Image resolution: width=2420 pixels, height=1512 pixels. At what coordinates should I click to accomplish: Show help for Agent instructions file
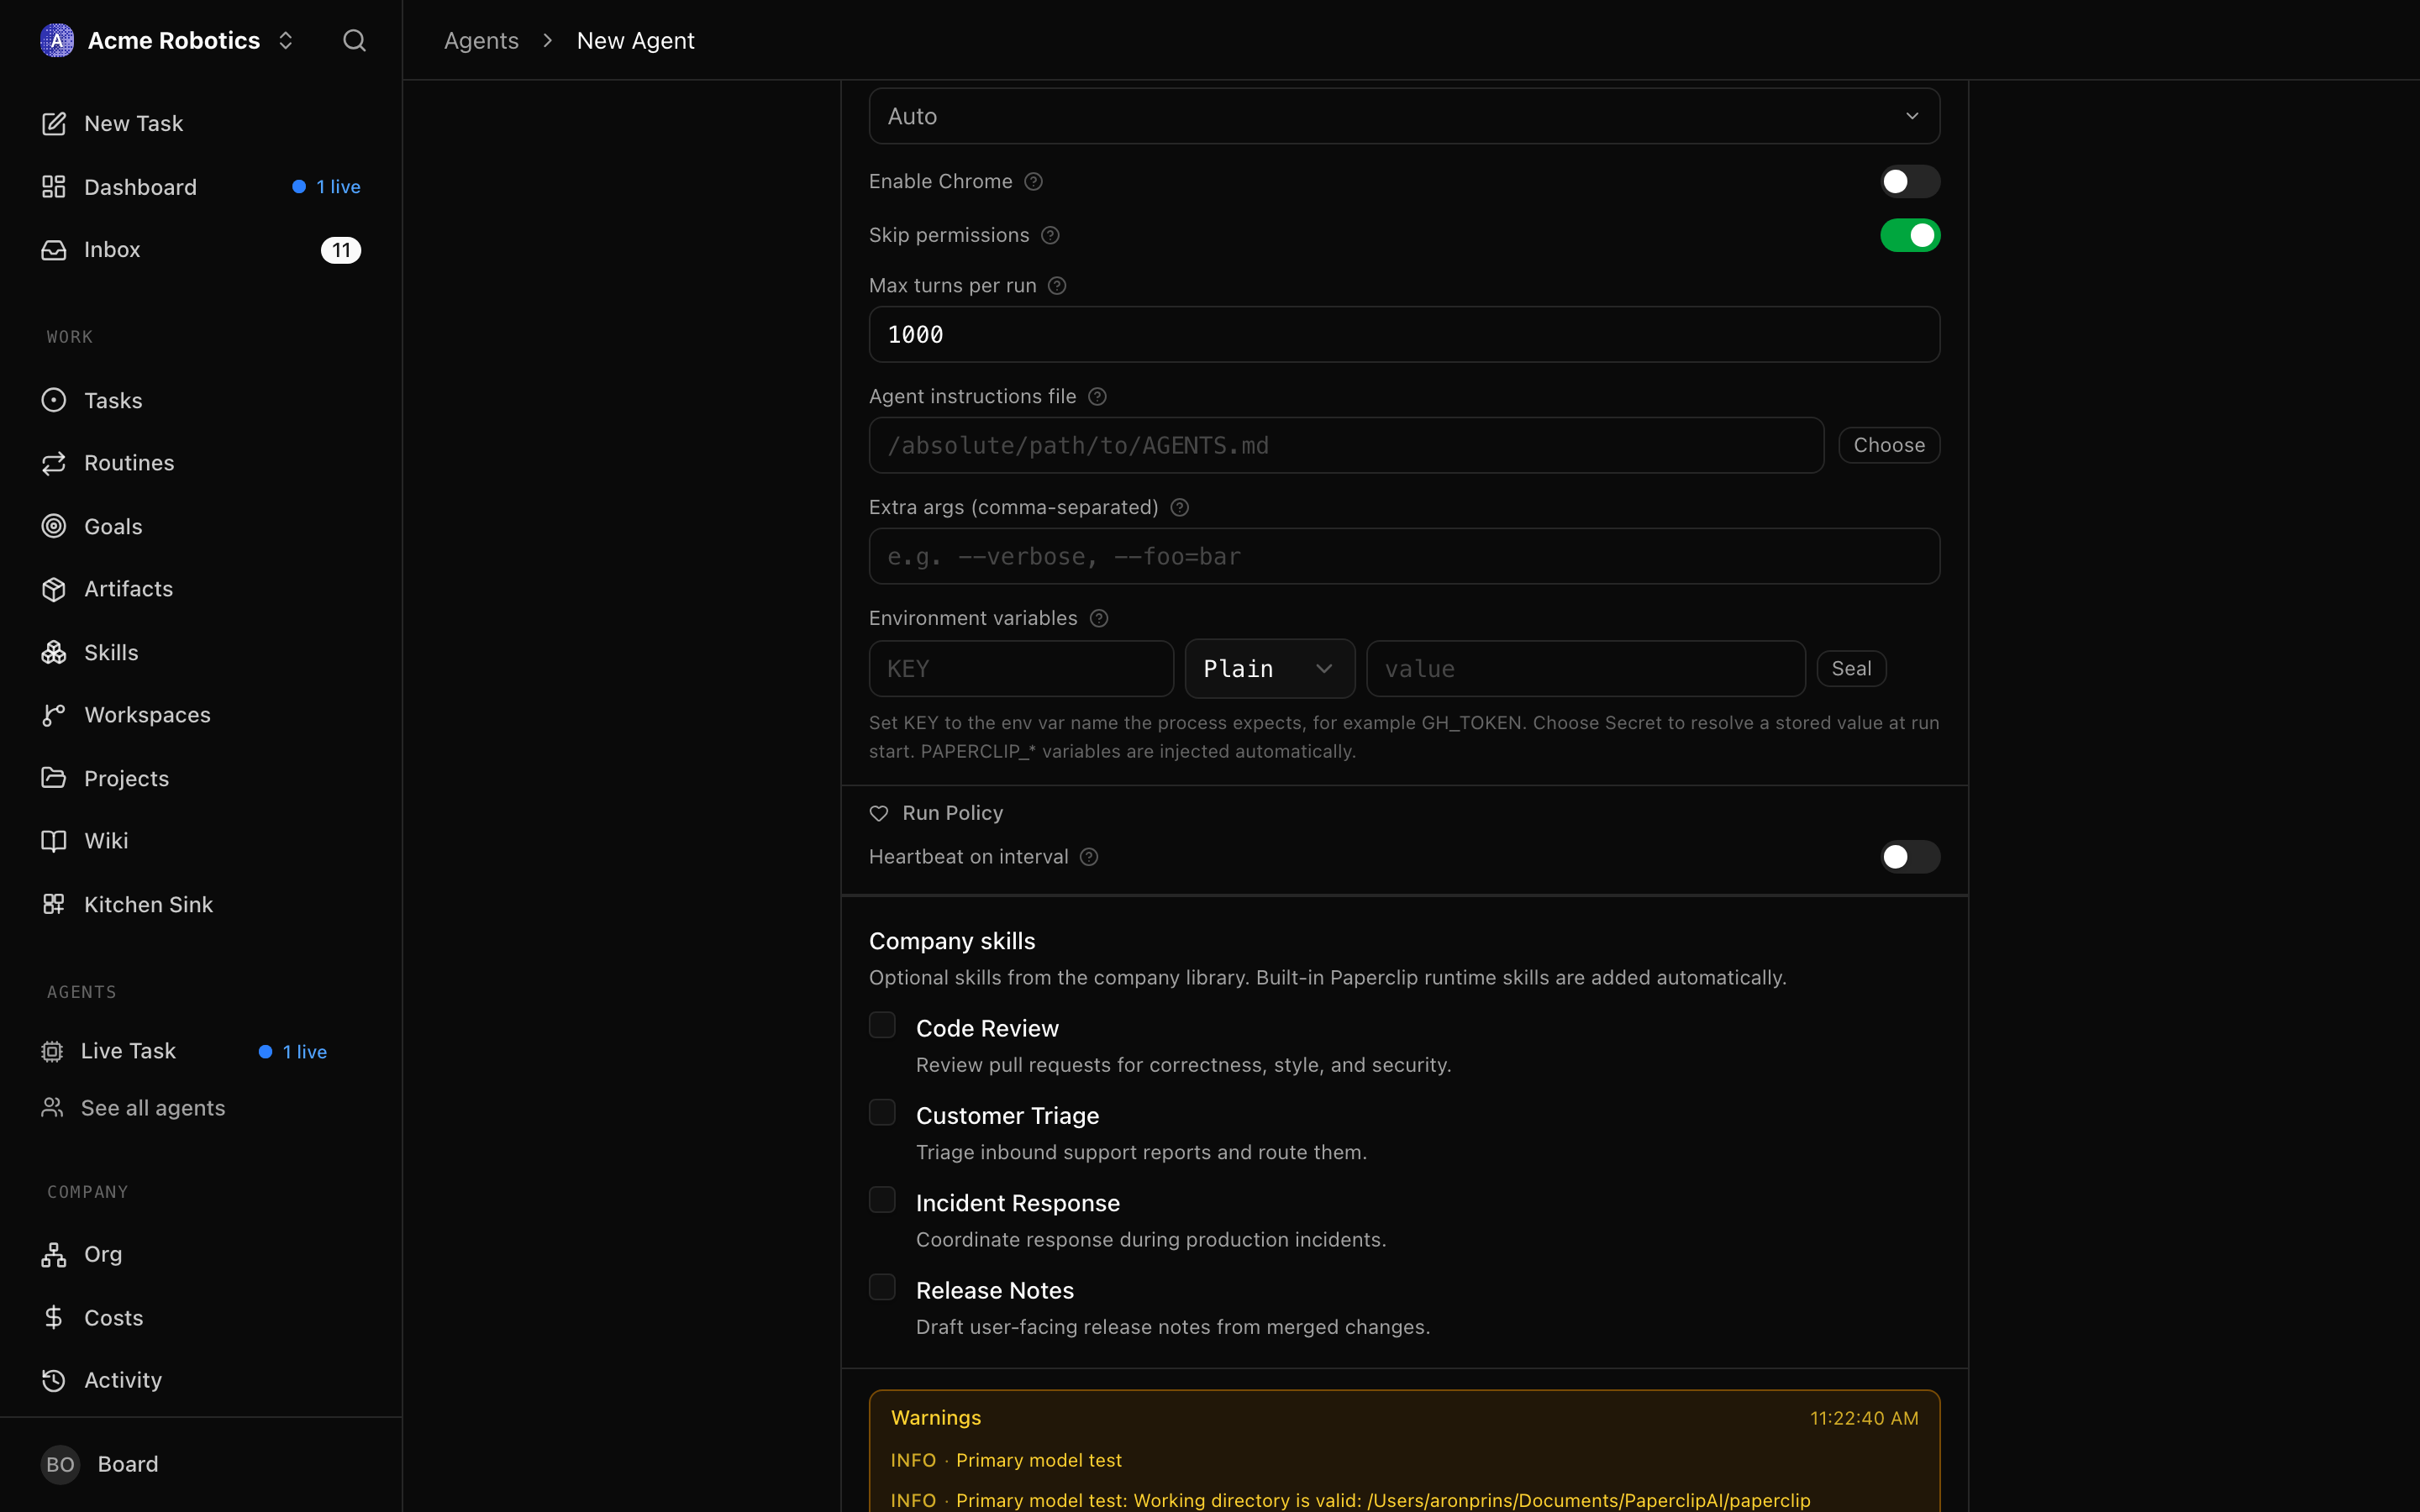point(1097,397)
